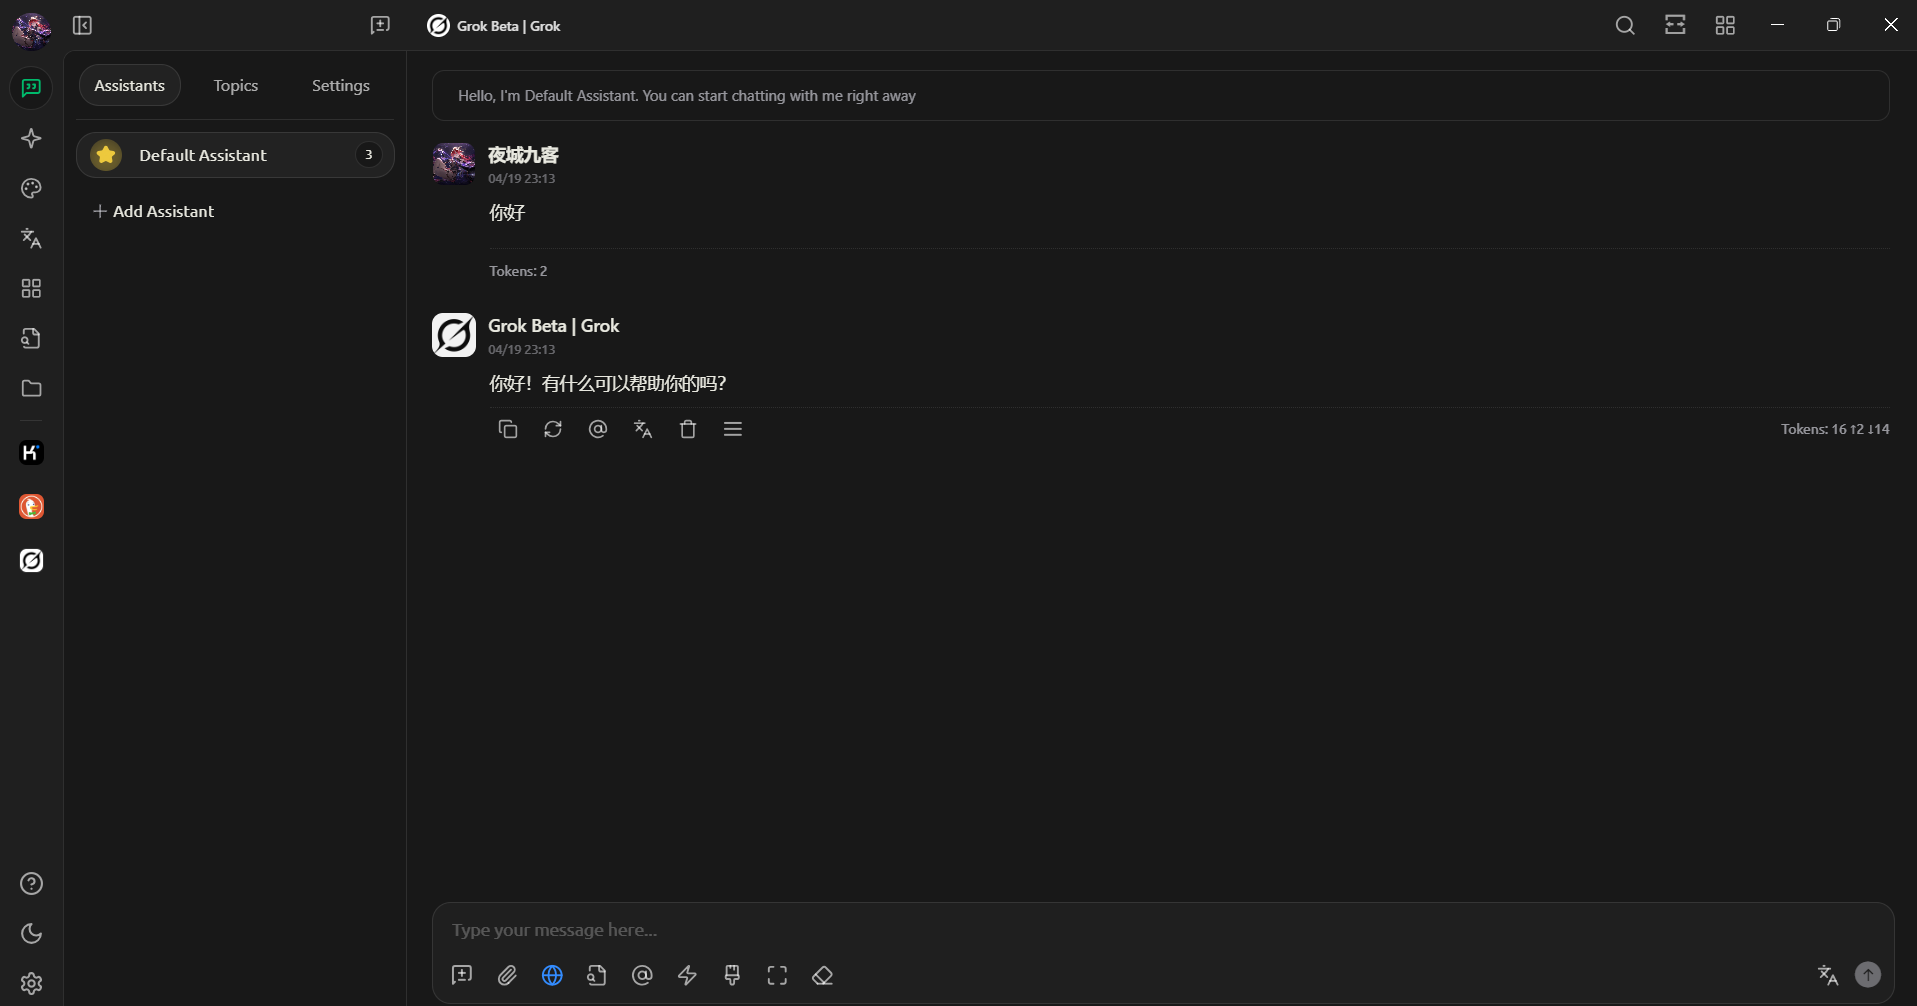1917x1006 pixels.
Task: Delete the Grok reply message
Action: pos(688,429)
